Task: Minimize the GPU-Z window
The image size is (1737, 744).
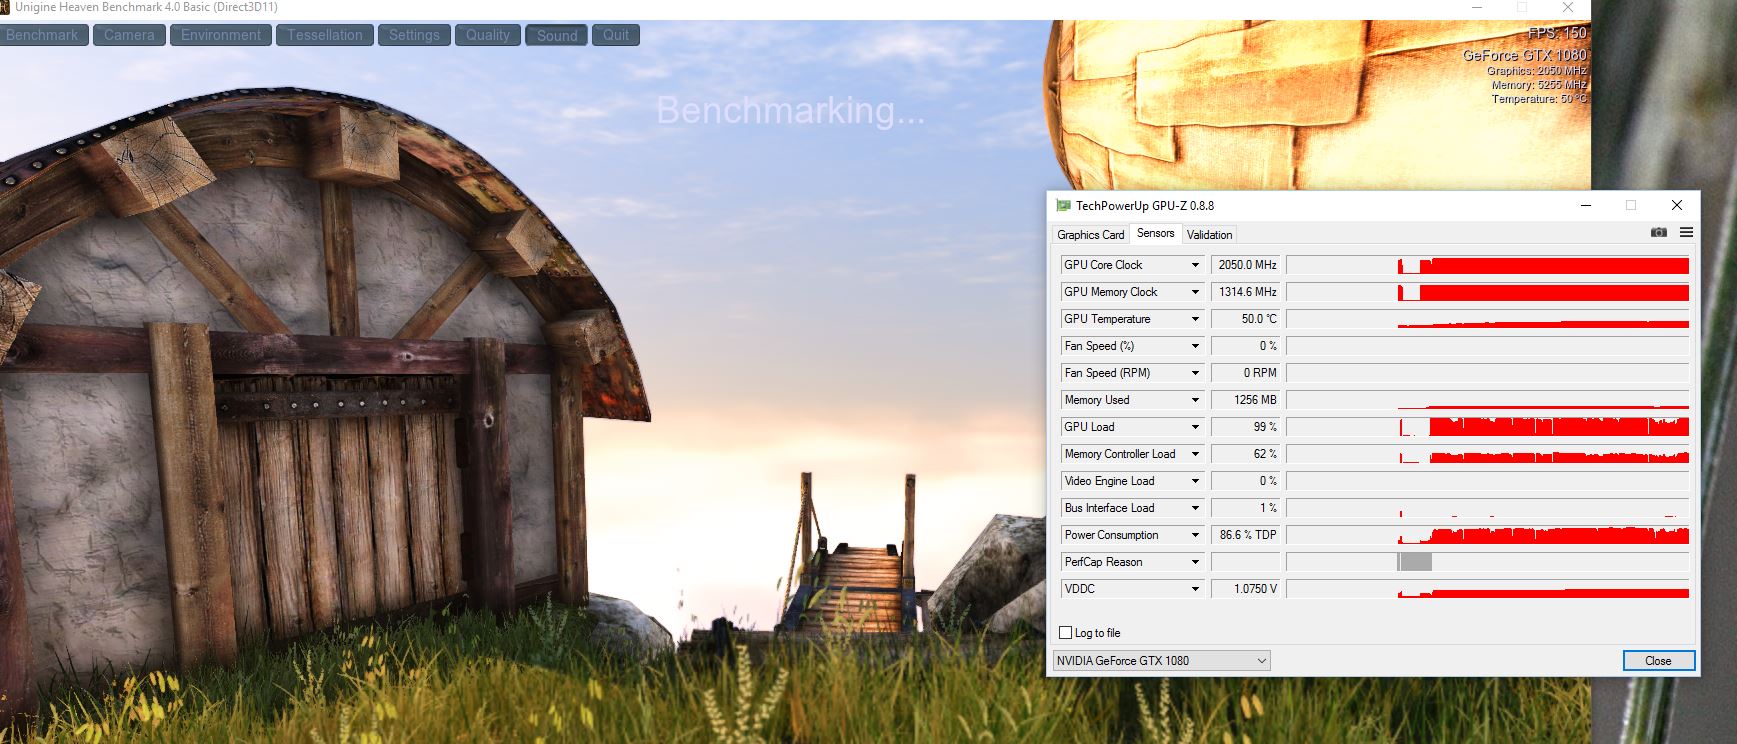Action: pyautogui.click(x=1586, y=206)
